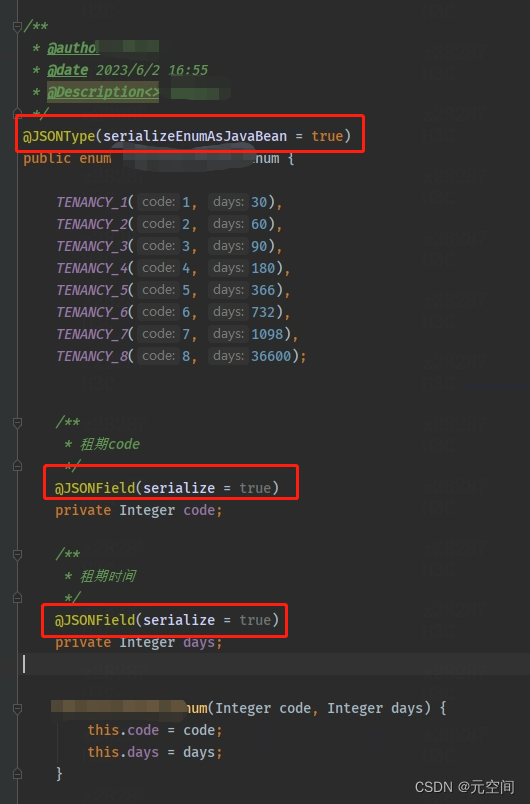This screenshot has width=530, height=804.
Task: Click the code value 7 of TENANCY_7
Action: (186, 334)
